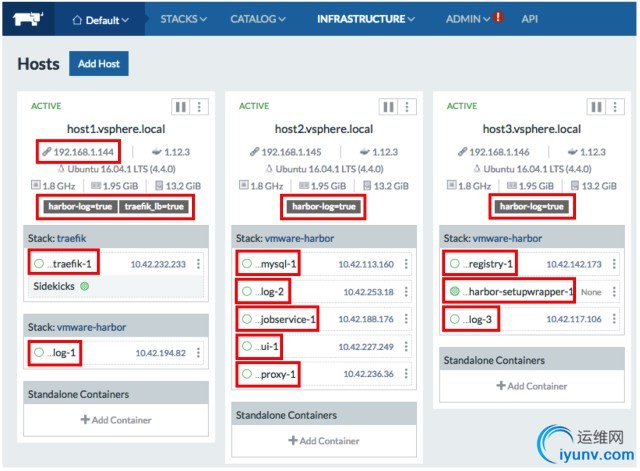Click the log-1 container status circle

(x=39, y=352)
